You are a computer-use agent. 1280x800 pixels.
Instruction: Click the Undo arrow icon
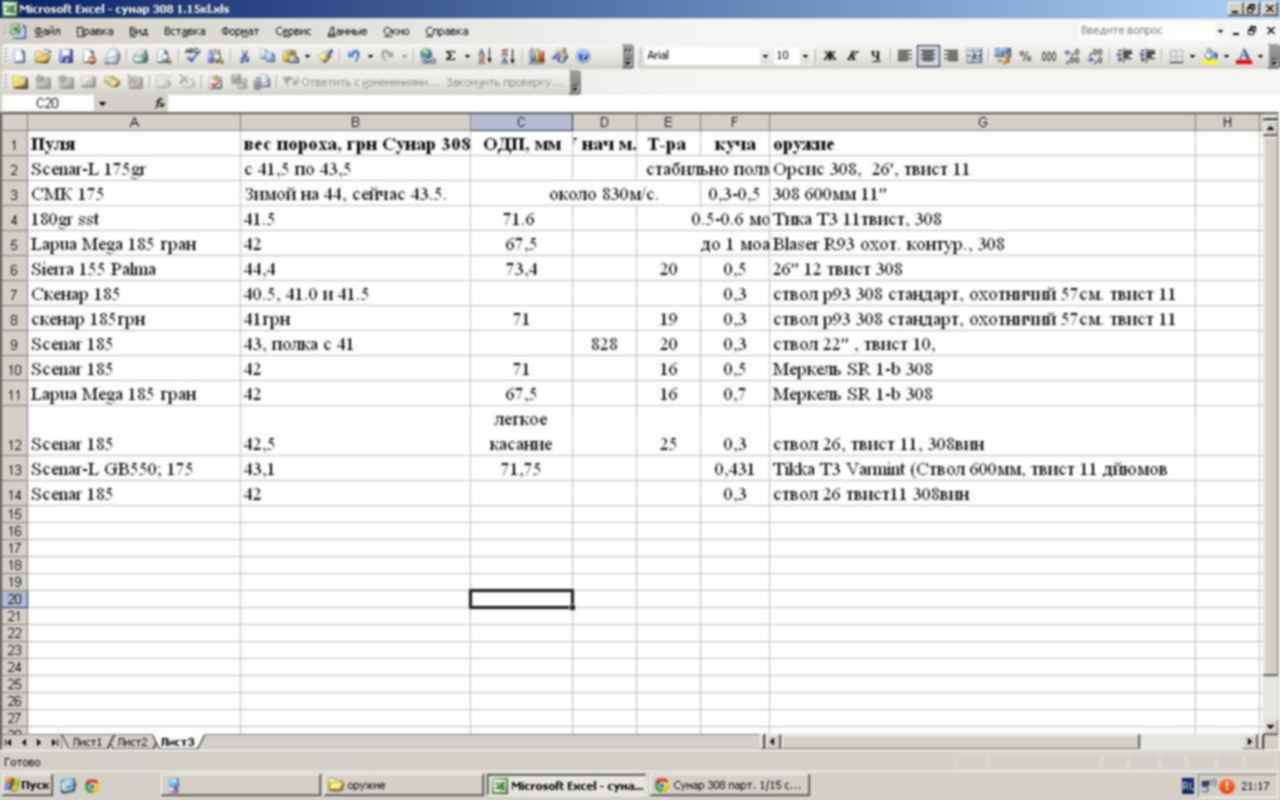[x=354, y=56]
